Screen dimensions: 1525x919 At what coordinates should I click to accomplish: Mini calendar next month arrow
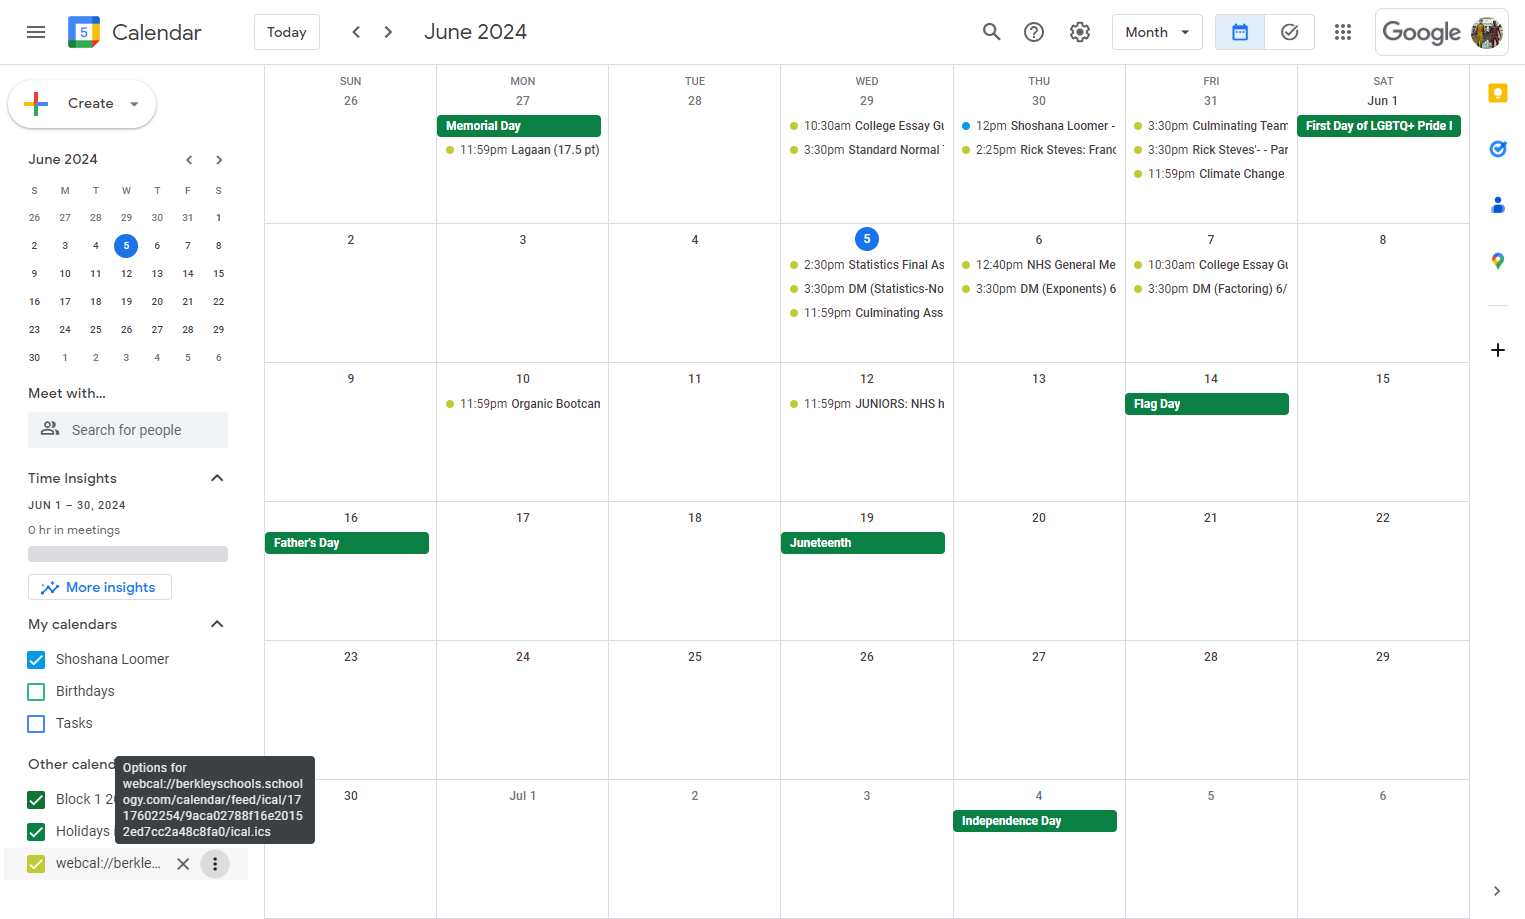point(219,160)
